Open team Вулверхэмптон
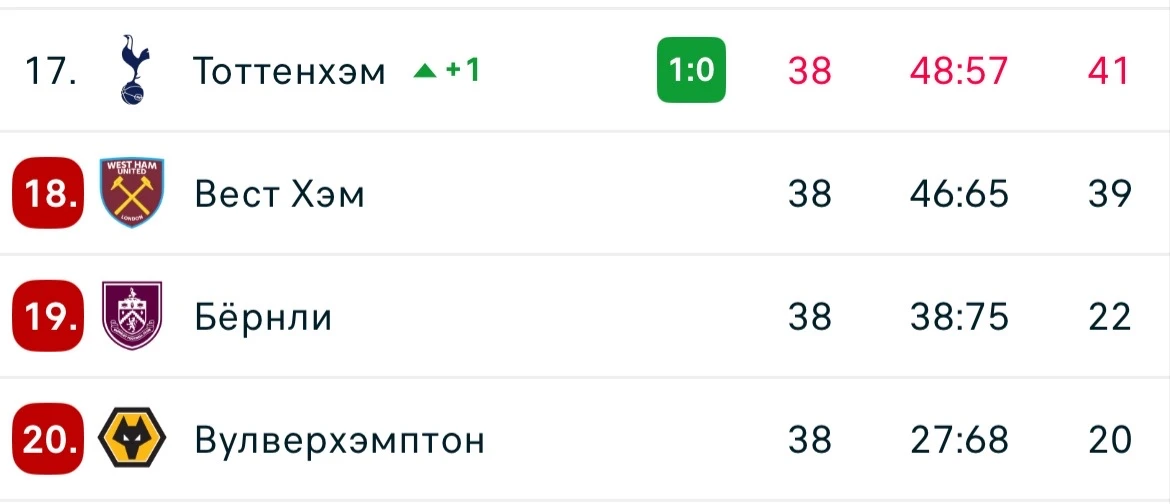This screenshot has width=1170, height=504. [340, 441]
